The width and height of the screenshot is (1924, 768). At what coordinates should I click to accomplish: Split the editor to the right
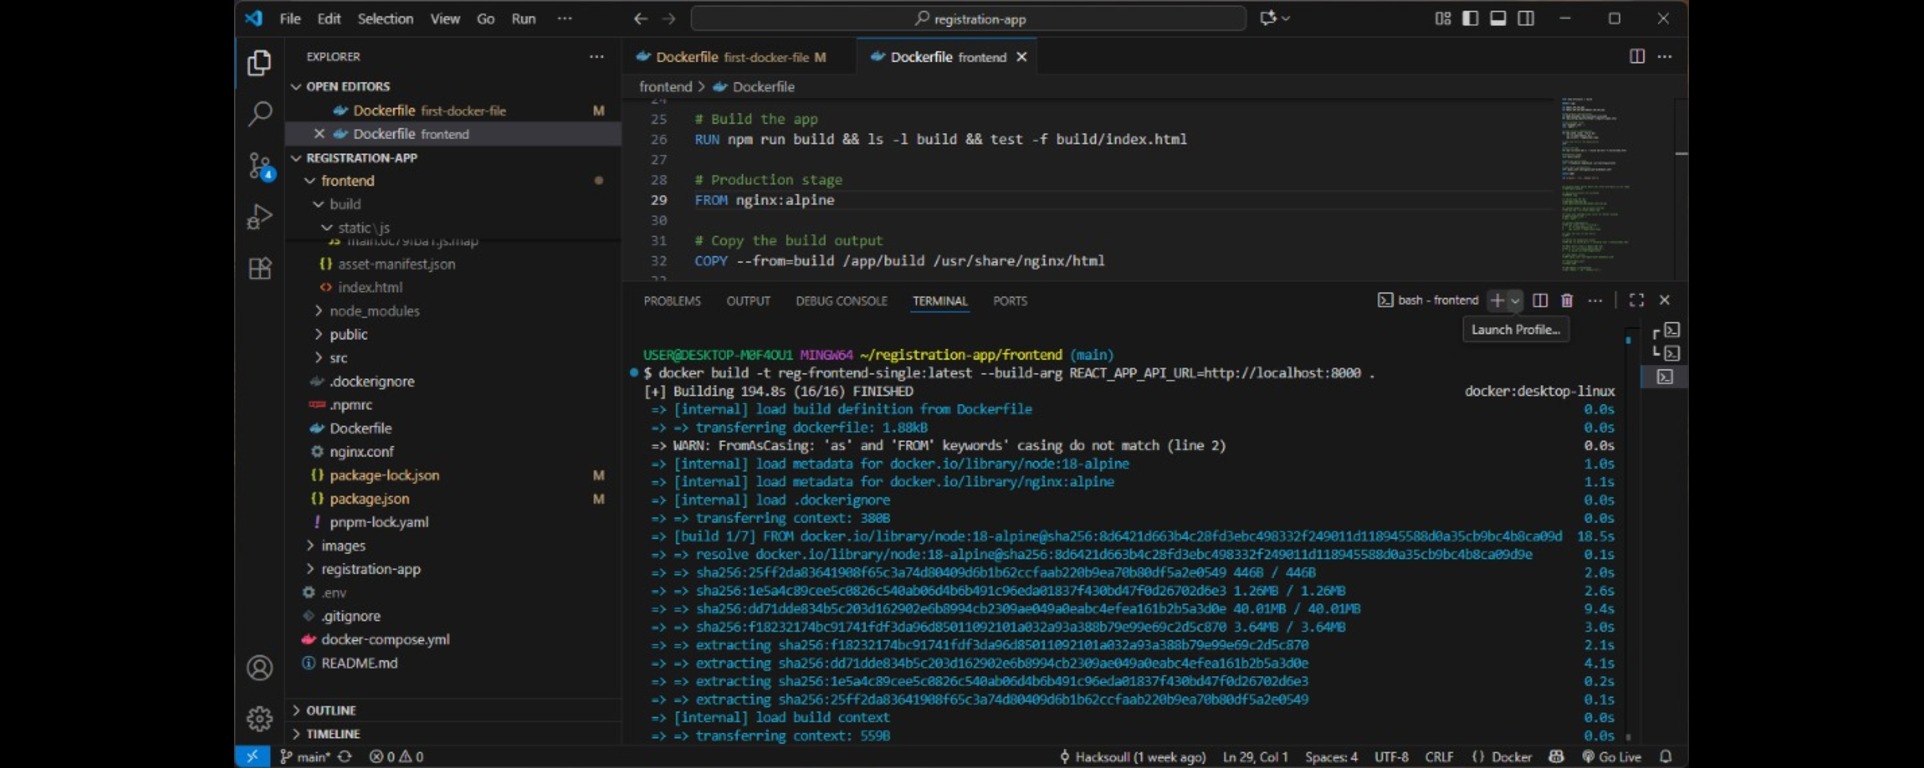pyautogui.click(x=1637, y=57)
